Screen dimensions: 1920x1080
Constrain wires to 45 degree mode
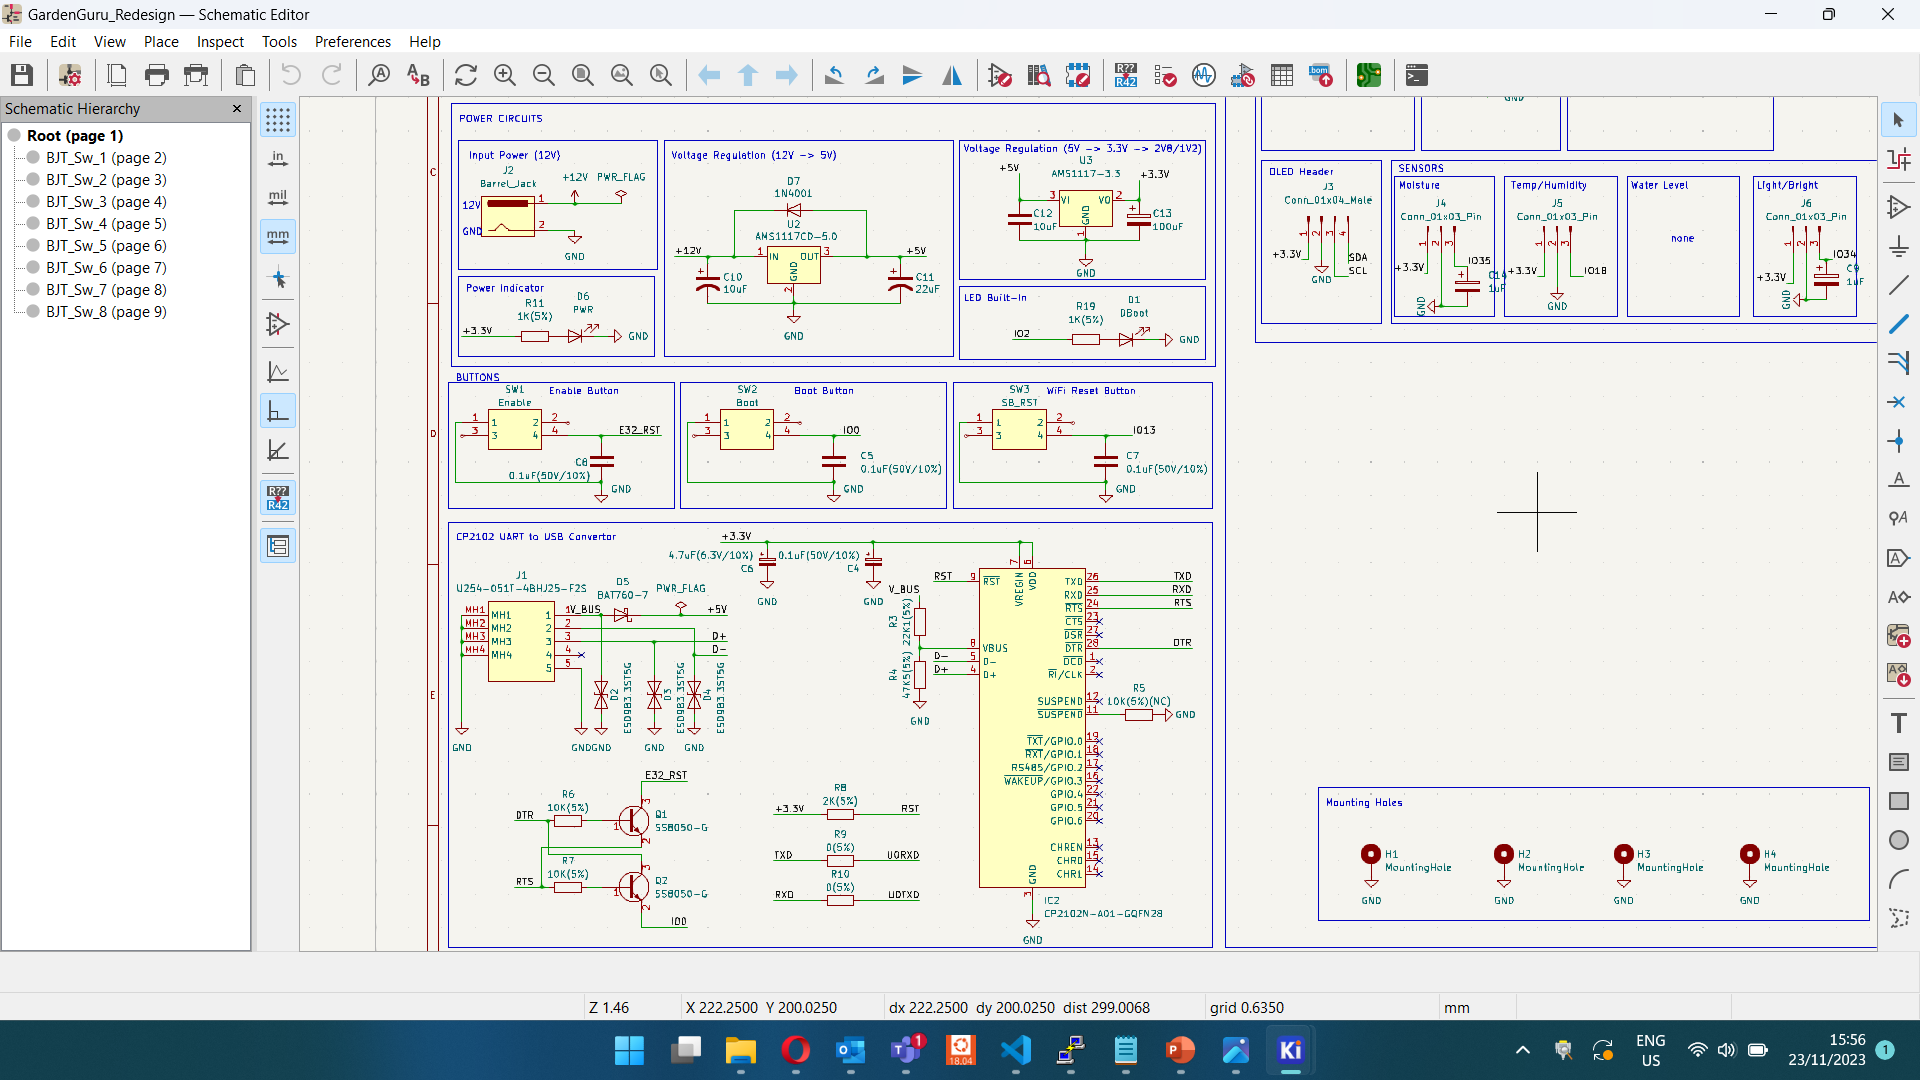tap(278, 450)
